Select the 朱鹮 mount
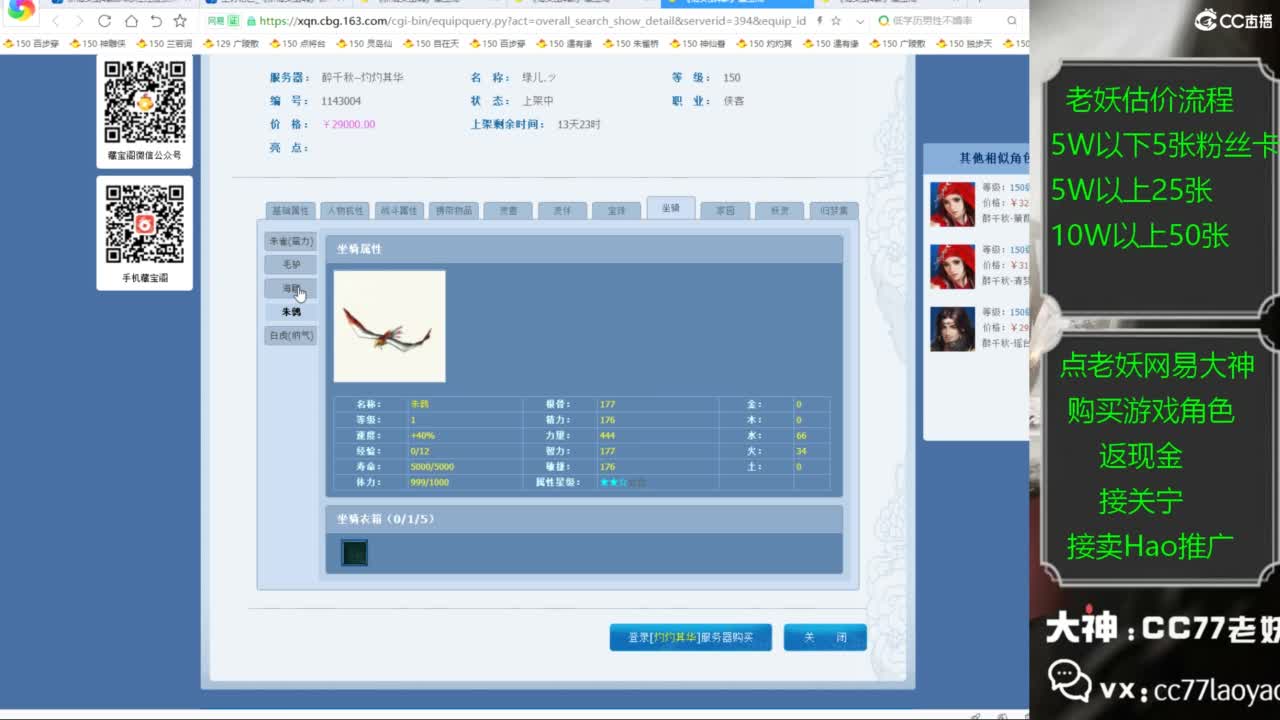1280x720 pixels. point(291,312)
